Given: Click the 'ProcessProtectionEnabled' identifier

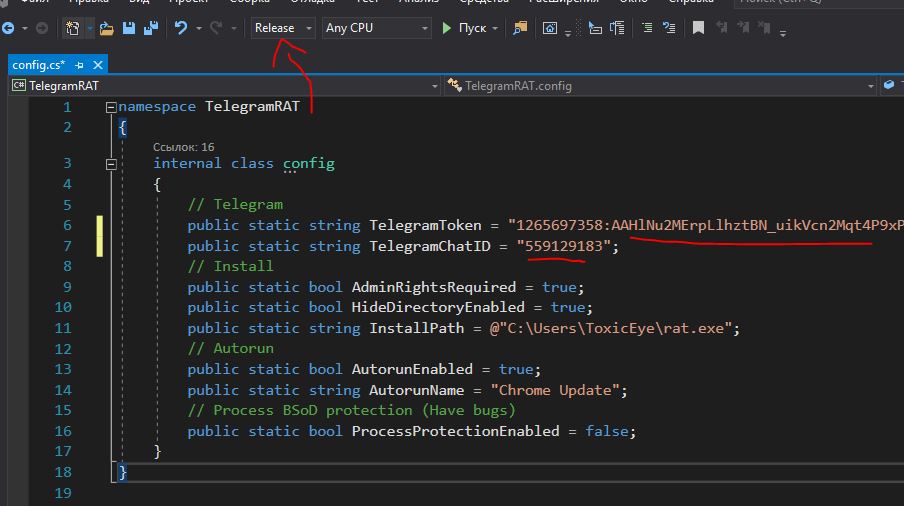Looking at the screenshot, I should pos(455,431).
